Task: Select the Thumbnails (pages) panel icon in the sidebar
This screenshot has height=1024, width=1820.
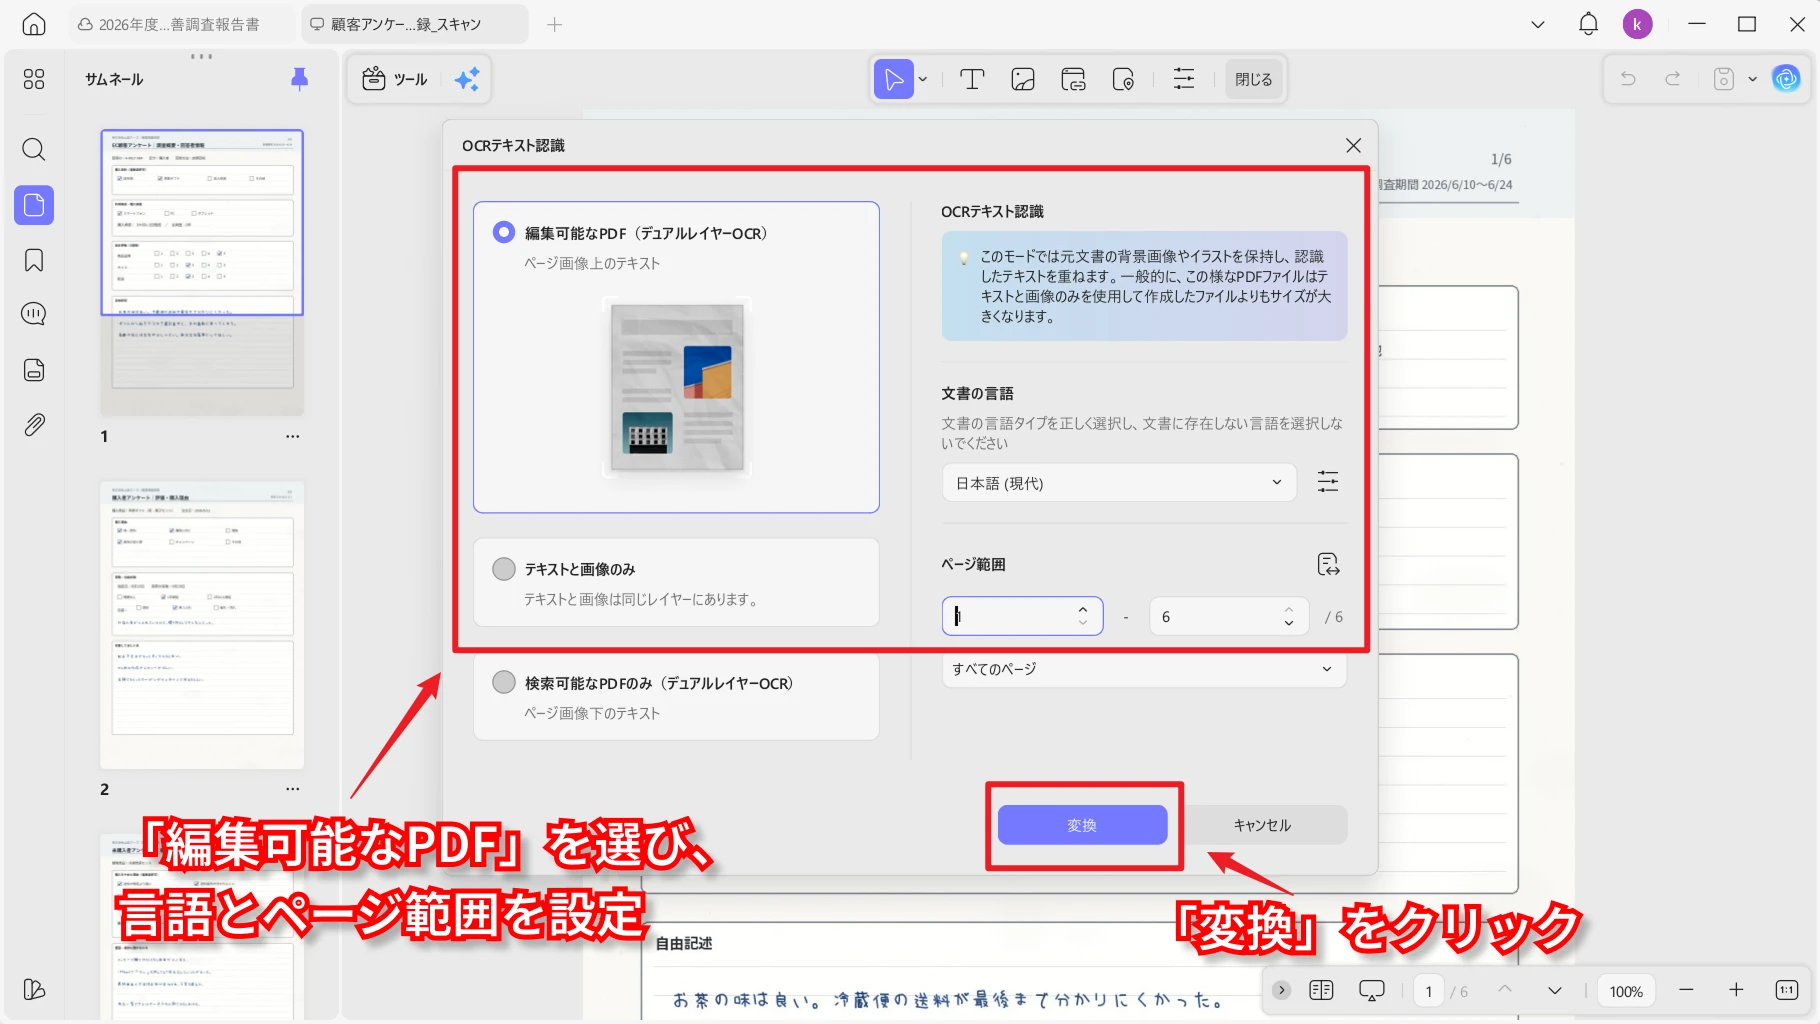Action: click(x=34, y=205)
